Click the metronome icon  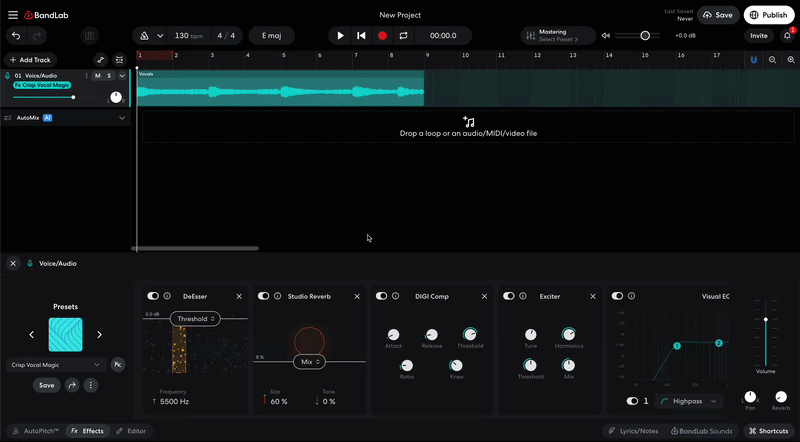[x=145, y=35]
